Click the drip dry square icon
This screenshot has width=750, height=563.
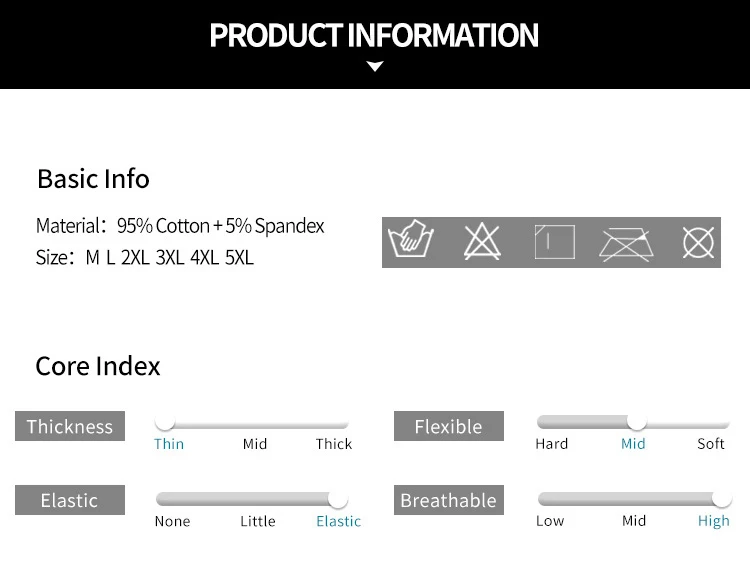554,242
